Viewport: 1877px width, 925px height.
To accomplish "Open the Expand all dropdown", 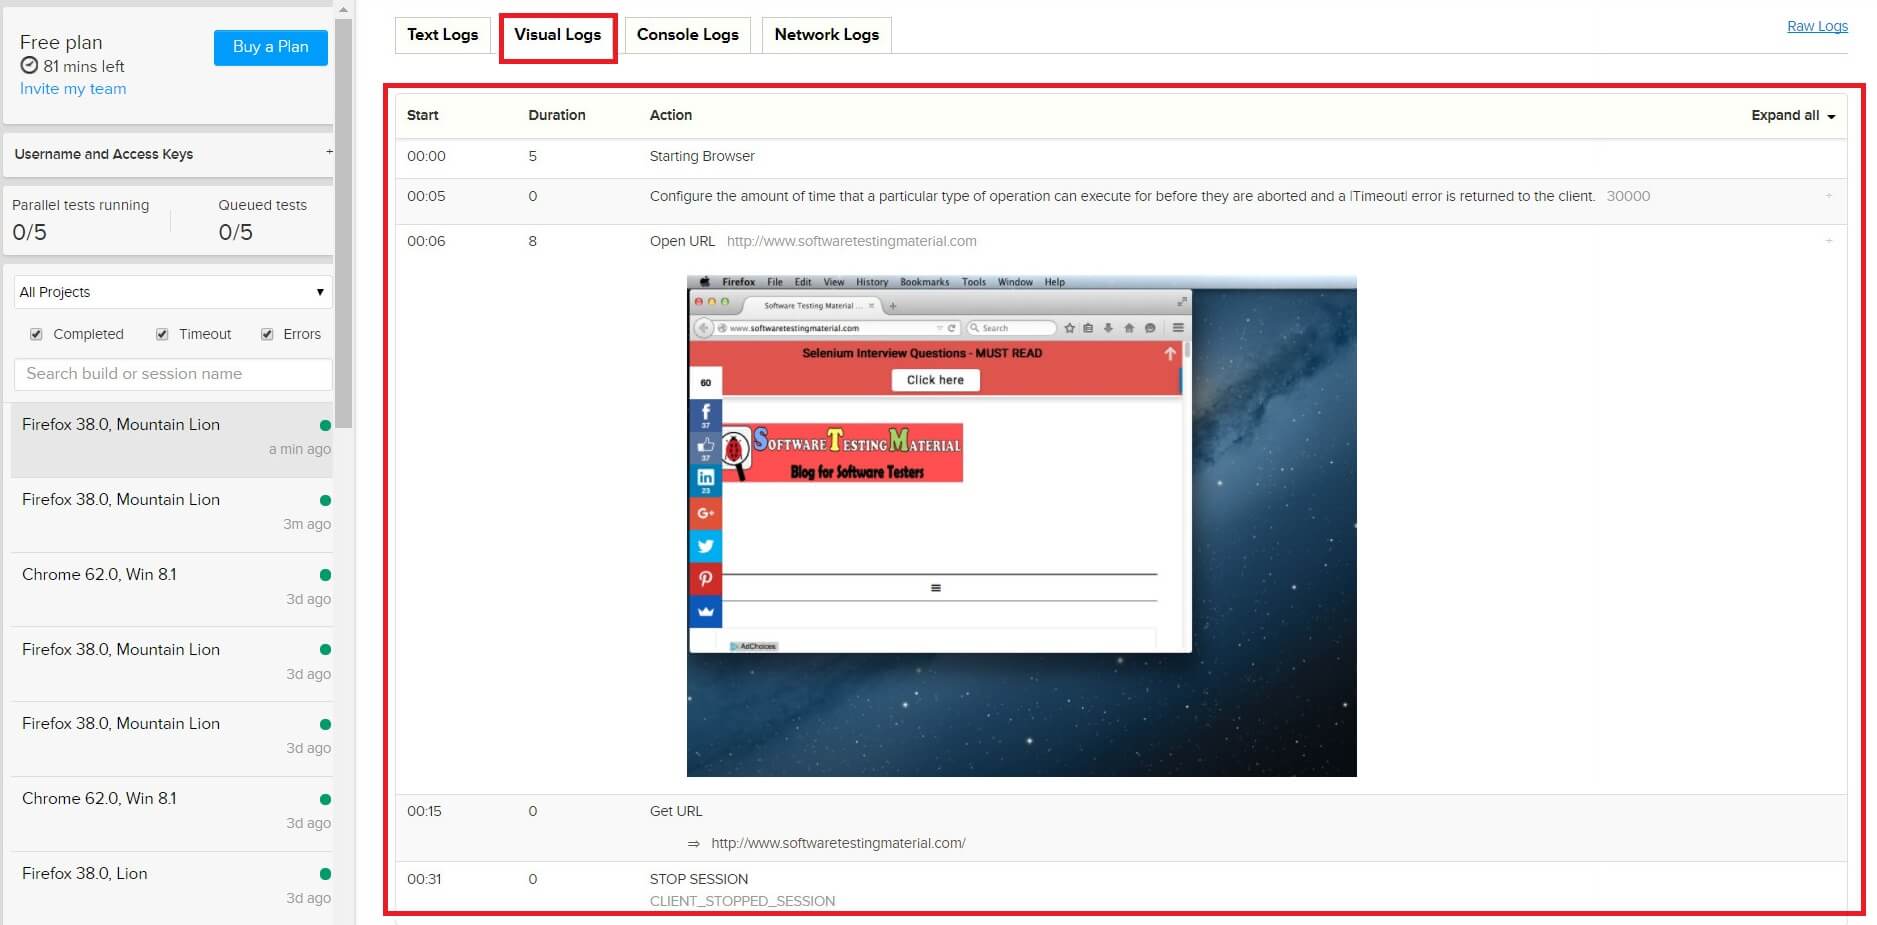I will (1793, 116).
